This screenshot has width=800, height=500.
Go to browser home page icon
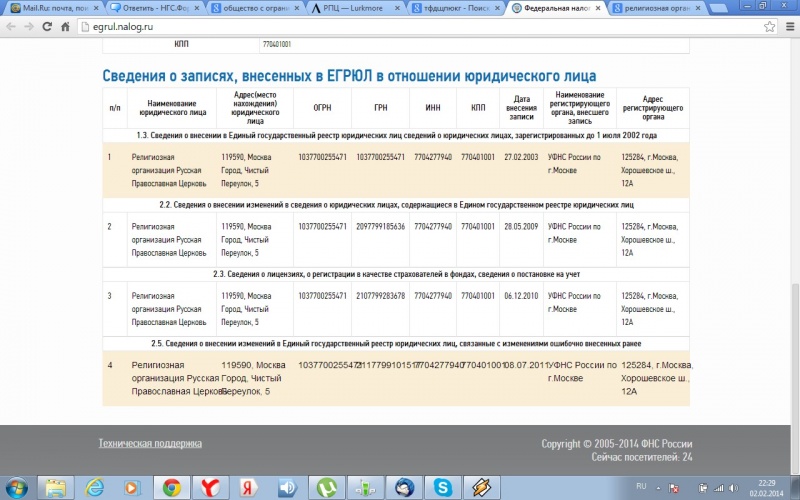(x=65, y=27)
